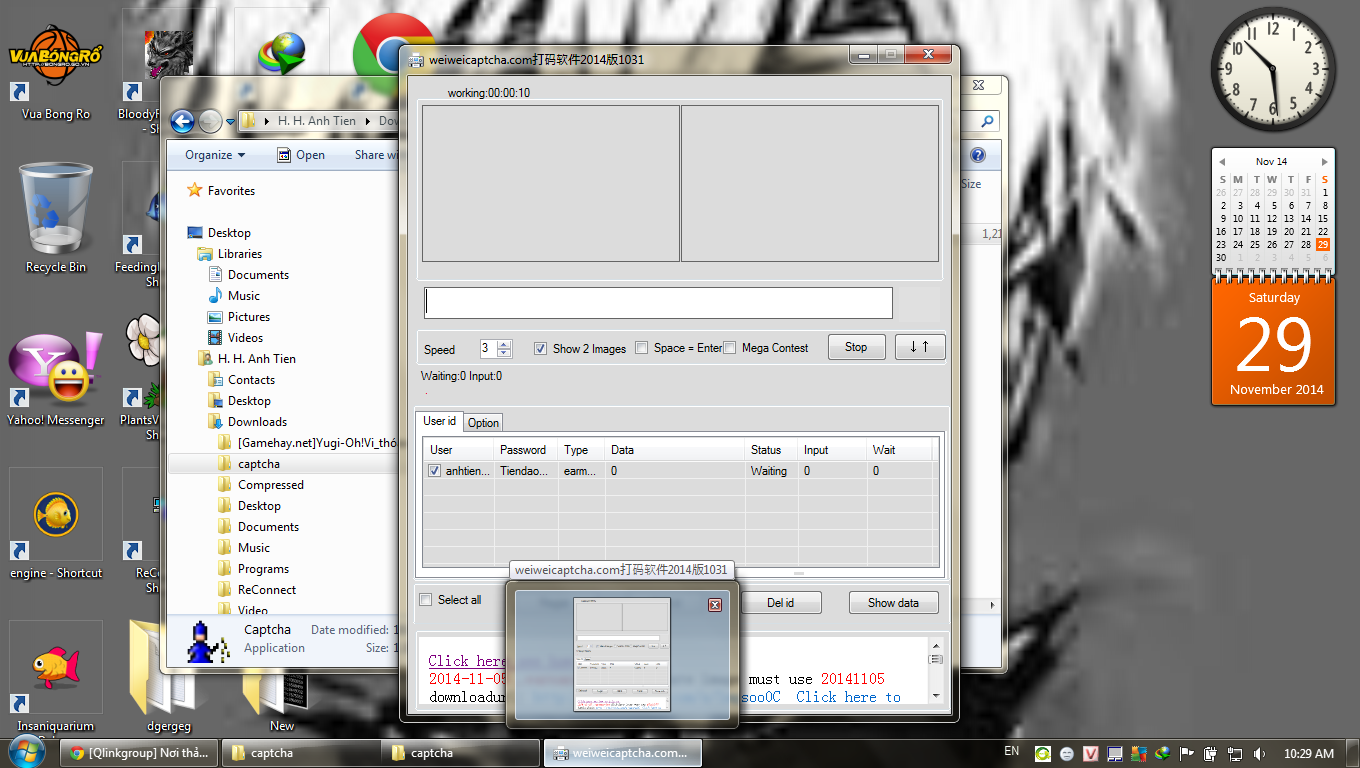Click Explorer's Forward navigation arrow
This screenshot has height=768, width=1360.
[x=210, y=121]
